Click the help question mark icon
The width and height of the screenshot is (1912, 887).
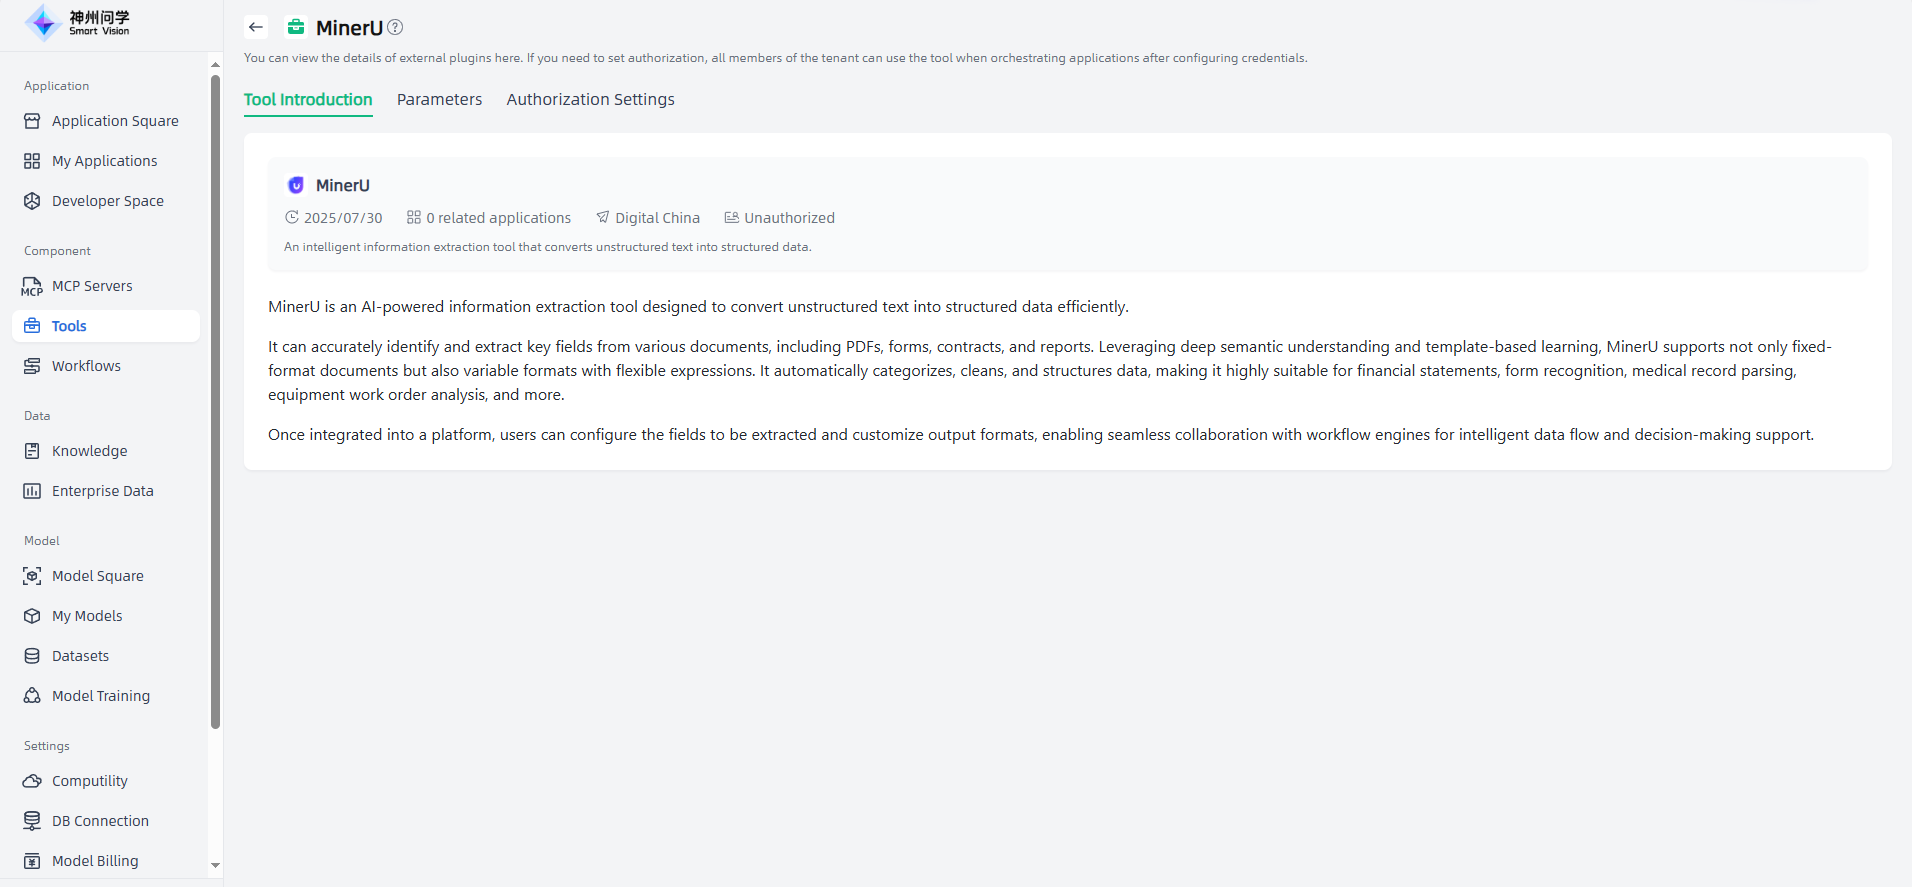click(x=395, y=27)
